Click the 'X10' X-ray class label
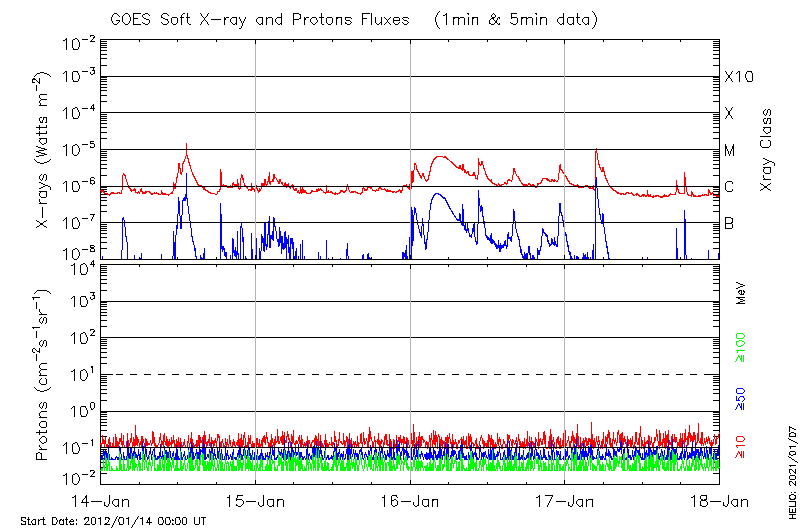Screen dimensions: 800x530 pyautogui.click(x=737, y=77)
